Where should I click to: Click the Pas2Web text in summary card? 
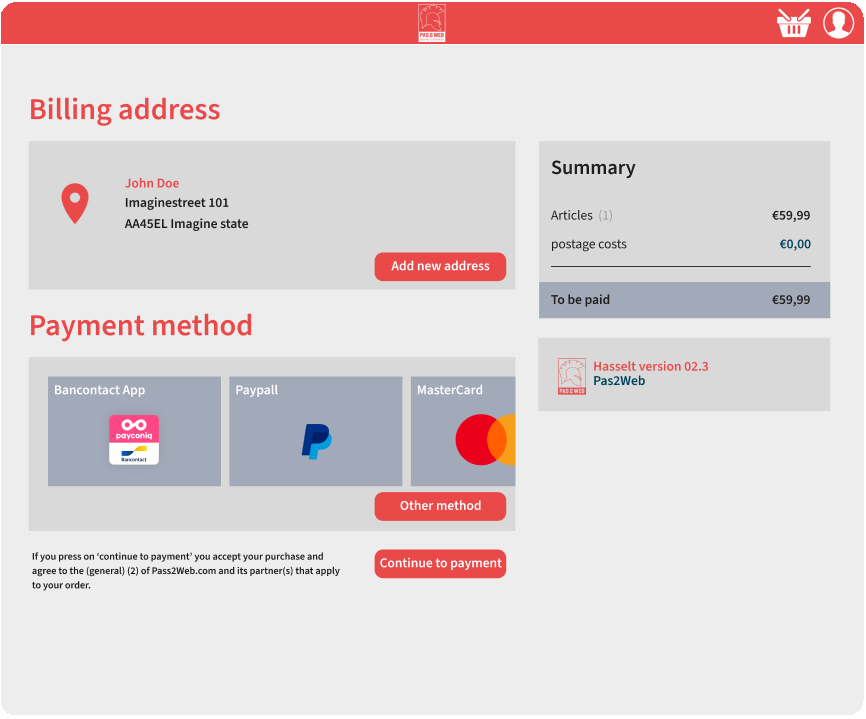pyautogui.click(x=619, y=381)
